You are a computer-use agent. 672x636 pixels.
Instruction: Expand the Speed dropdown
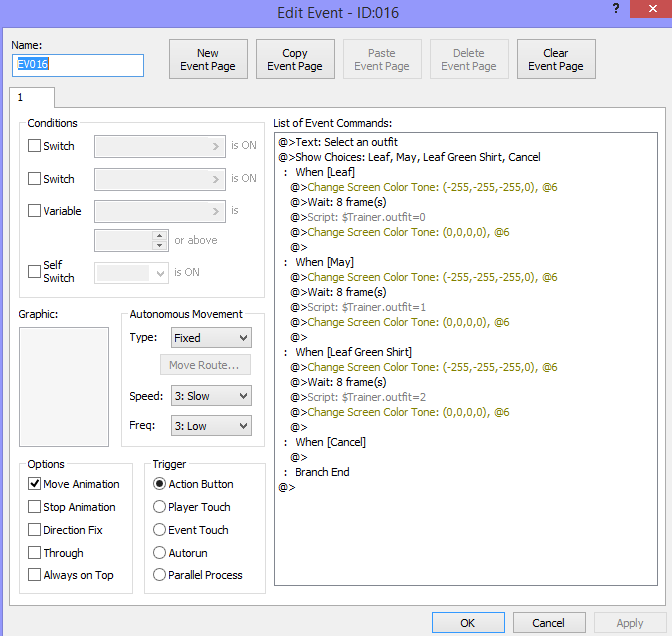(210, 396)
